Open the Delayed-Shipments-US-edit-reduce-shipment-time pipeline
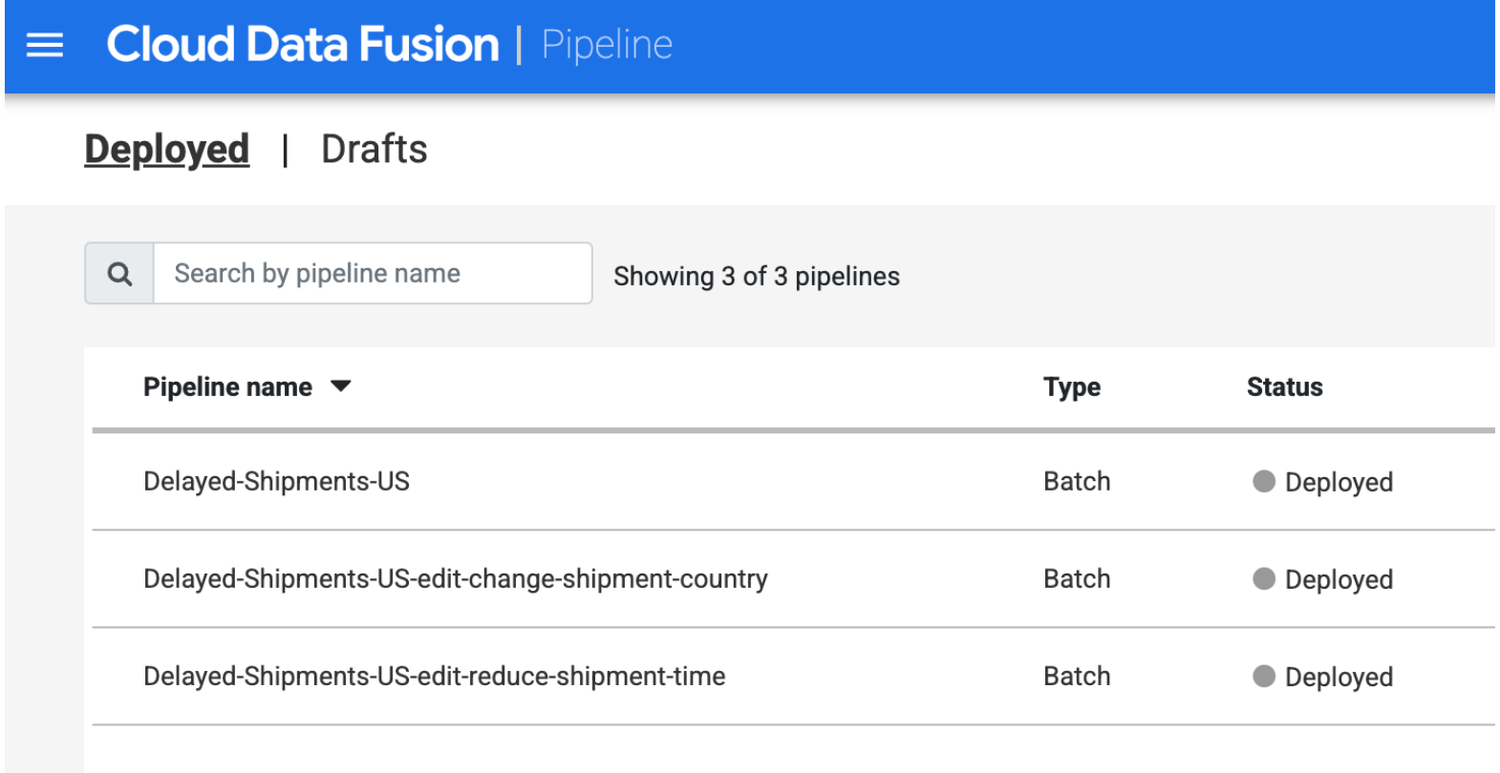Viewport: 1500px width, 773px height. point(434,677)
